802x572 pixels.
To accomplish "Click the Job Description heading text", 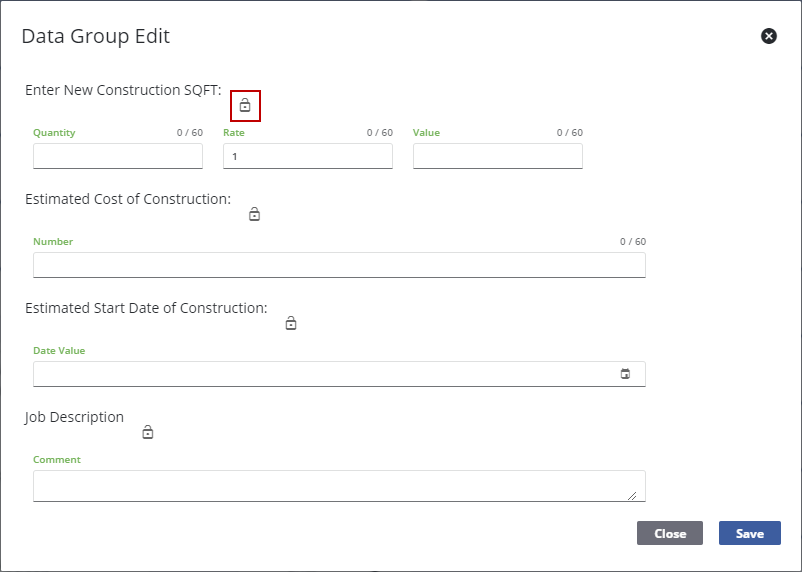I will [x=75, y=417].
